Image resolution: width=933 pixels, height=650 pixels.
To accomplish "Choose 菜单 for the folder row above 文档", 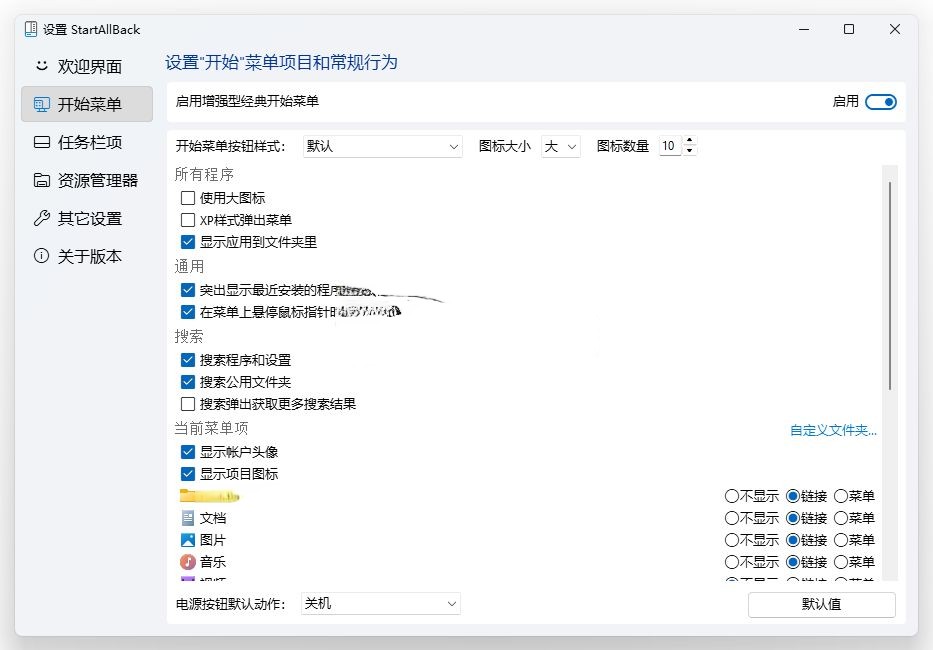I will click(841, 496).
